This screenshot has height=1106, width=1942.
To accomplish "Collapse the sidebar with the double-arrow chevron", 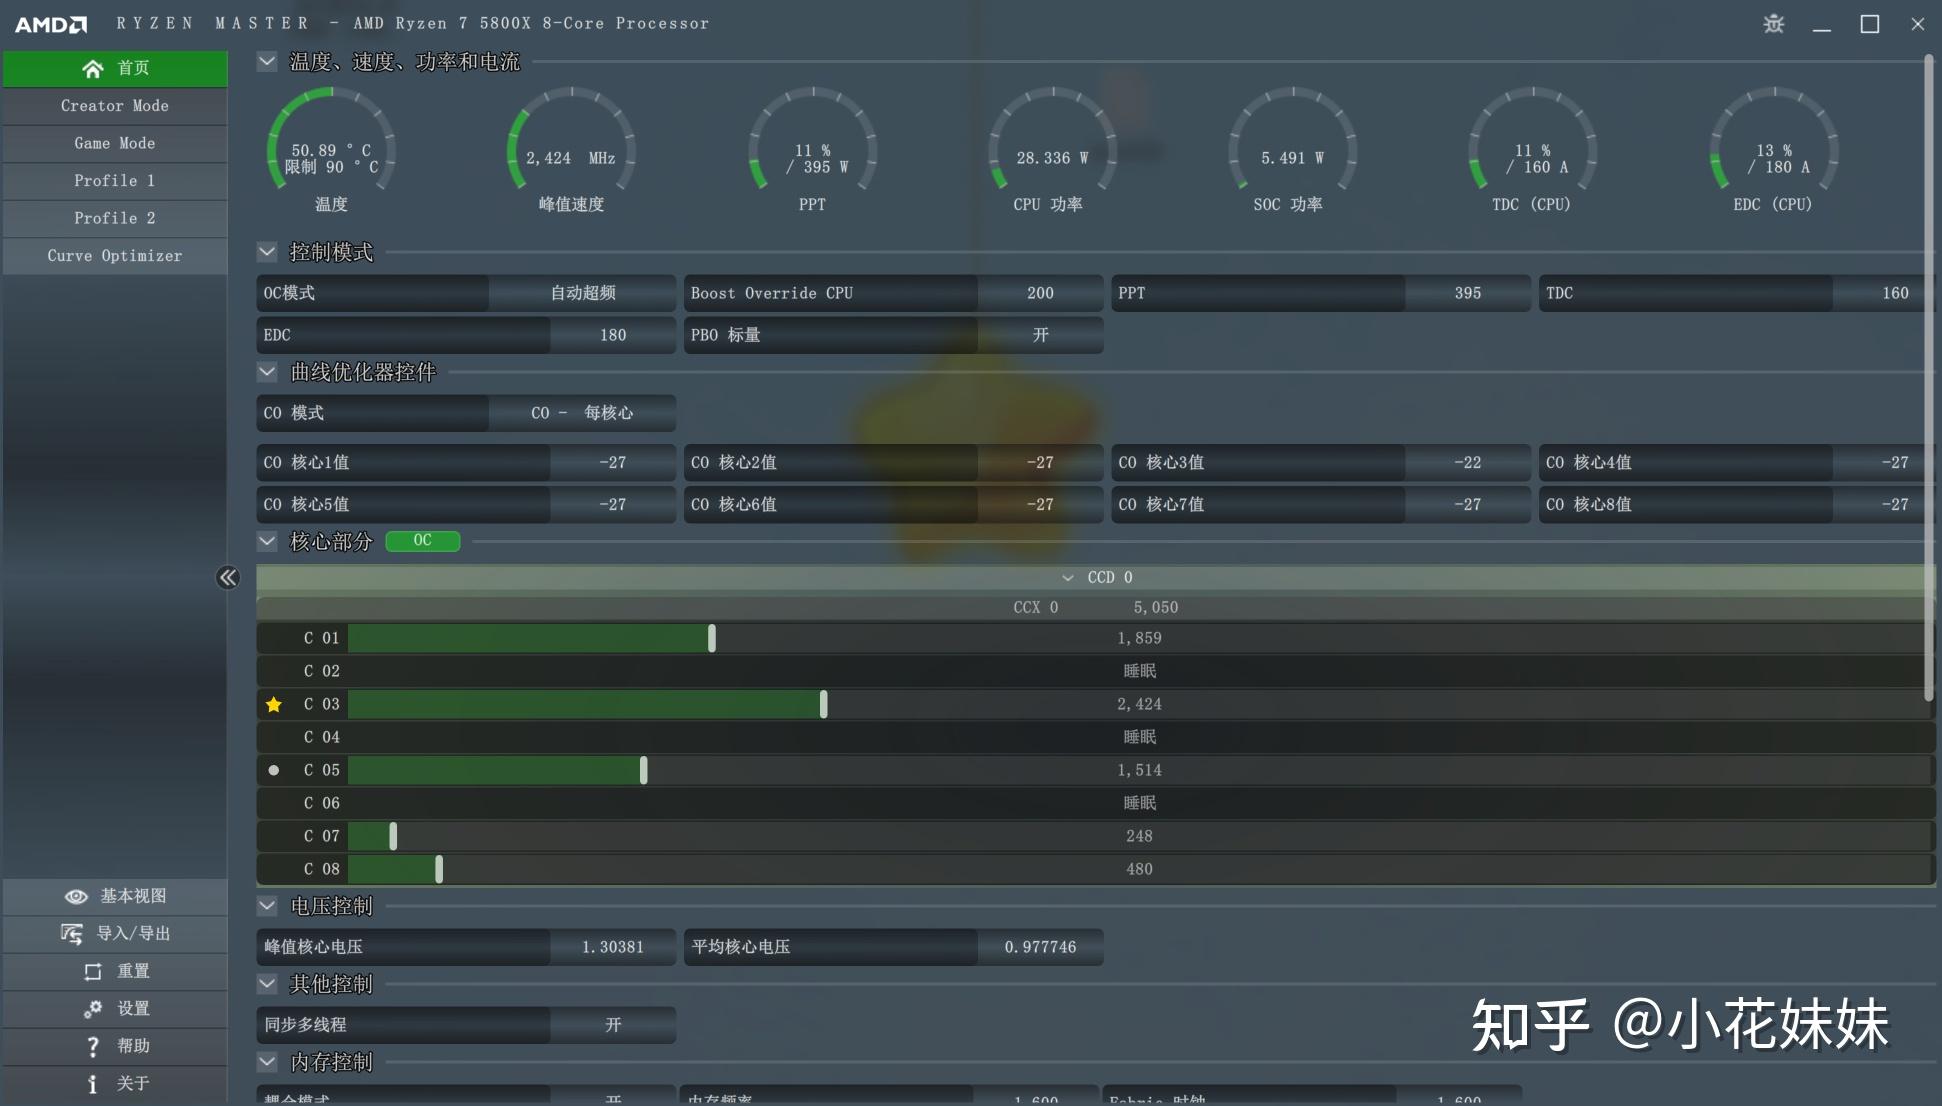I will coord(228,578).
